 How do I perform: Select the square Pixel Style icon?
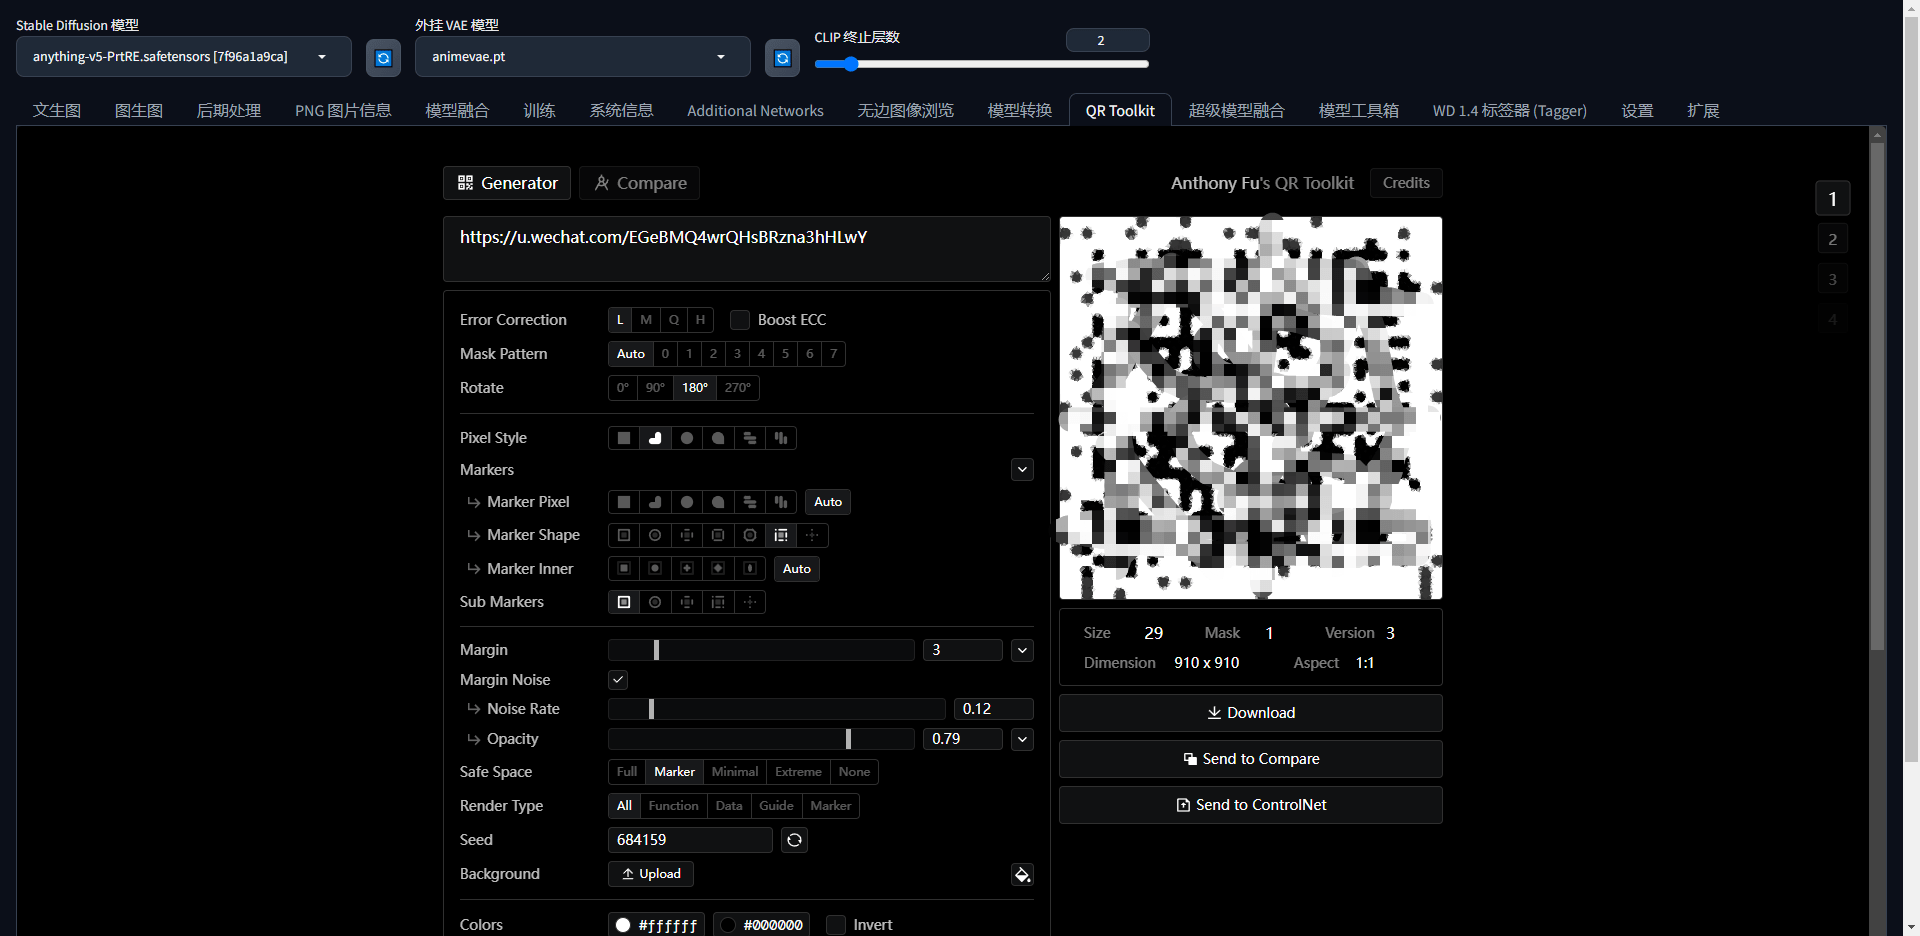pyautogui.click(x=624, y=438)
